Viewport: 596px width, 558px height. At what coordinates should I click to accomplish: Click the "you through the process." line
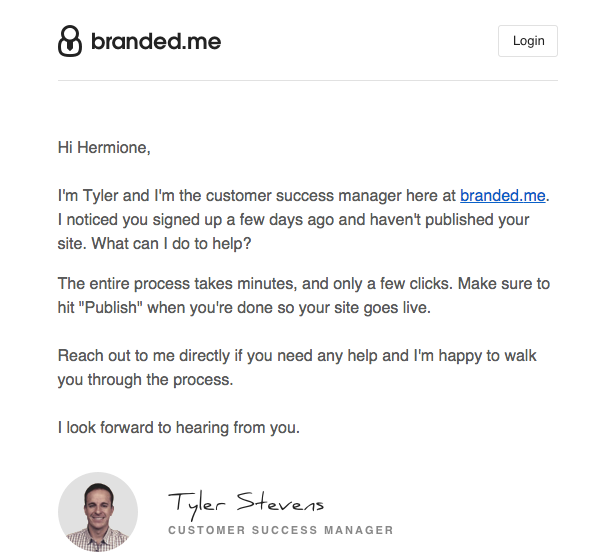[x=145, y=380]
